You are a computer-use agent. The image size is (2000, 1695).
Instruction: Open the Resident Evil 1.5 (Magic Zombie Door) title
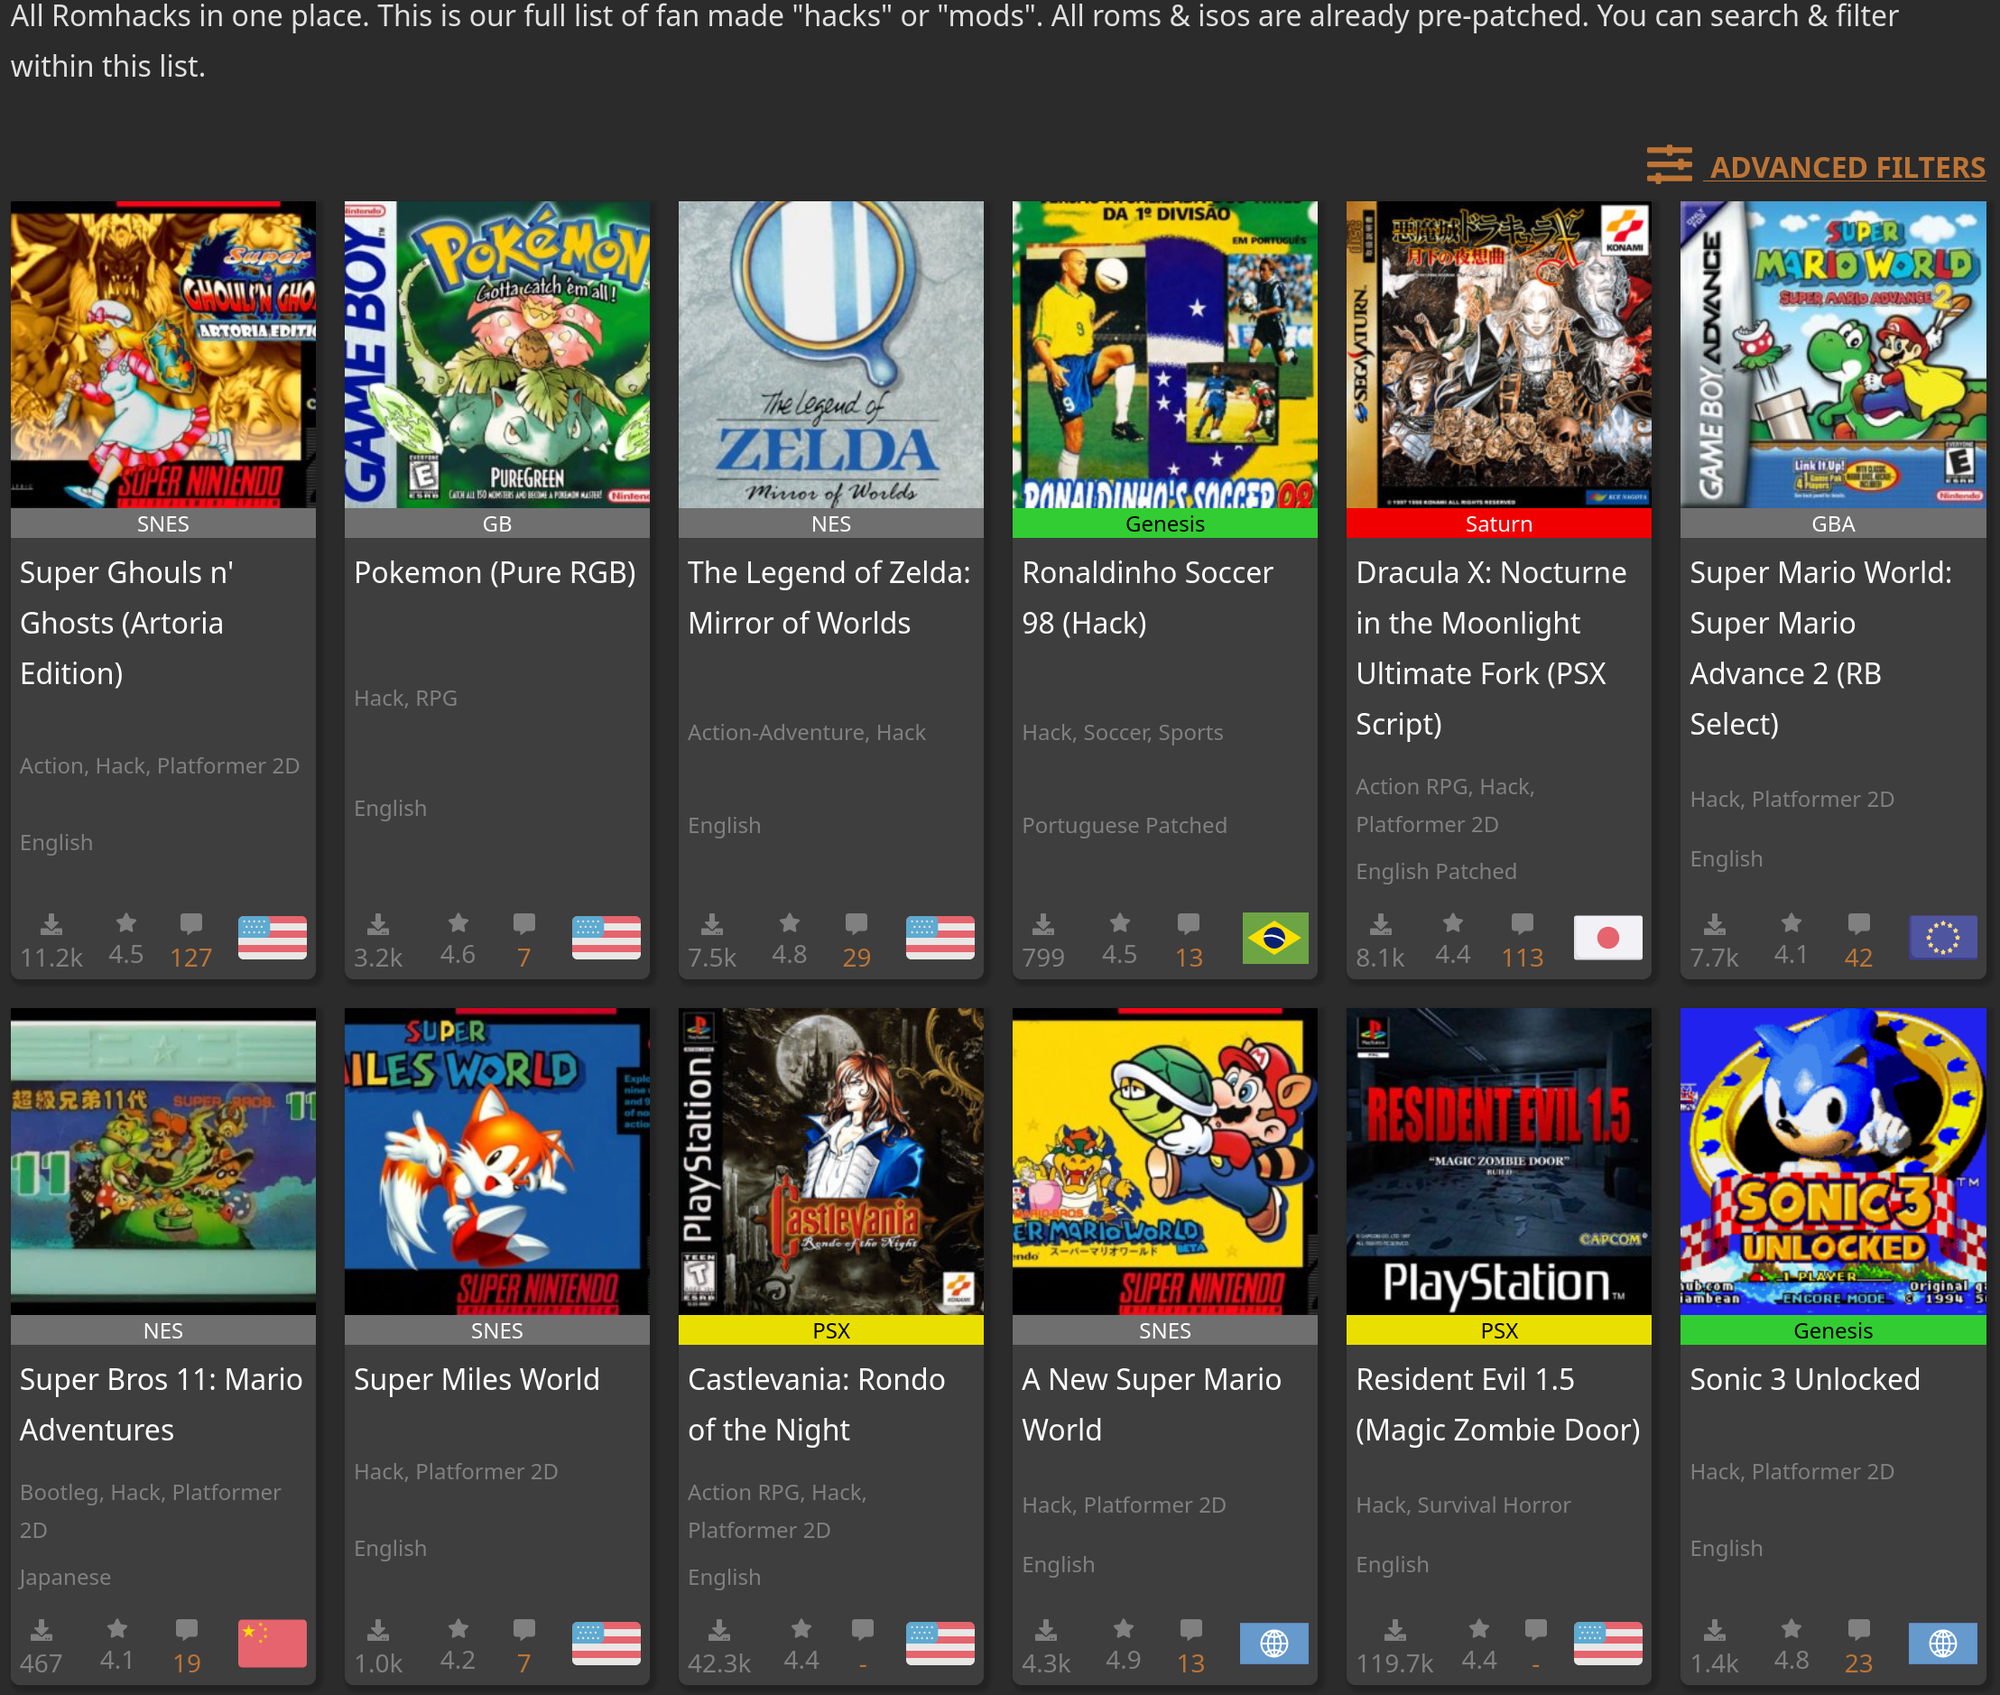point(1498,1404)
